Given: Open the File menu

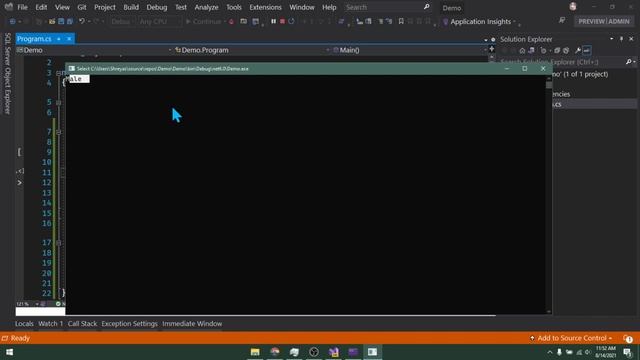Looking at the screenshot, I should (22, 7).
